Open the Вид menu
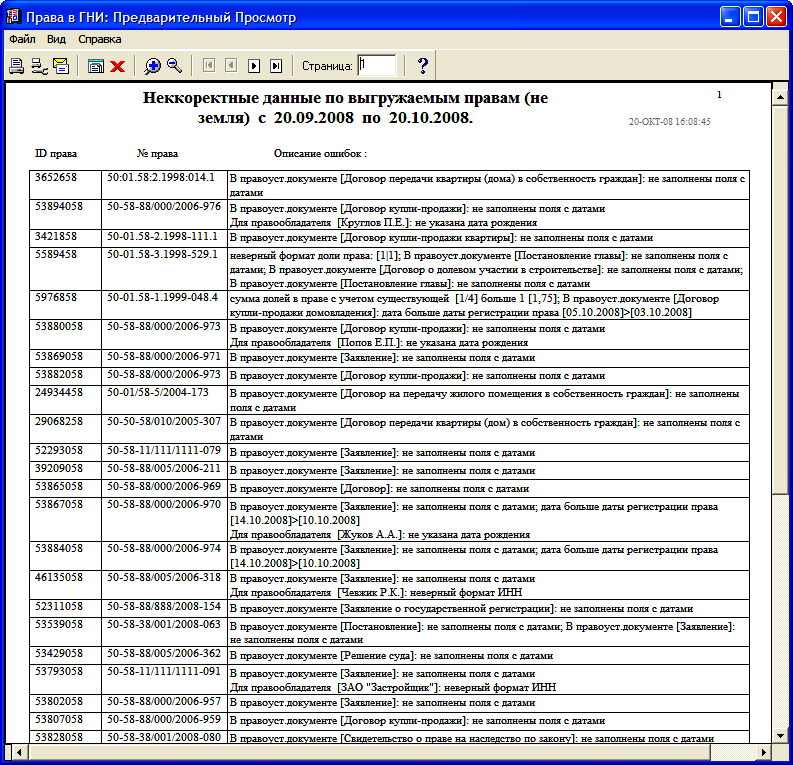The image size is (793, 765). pyautogui.click(x=56, y=39)
